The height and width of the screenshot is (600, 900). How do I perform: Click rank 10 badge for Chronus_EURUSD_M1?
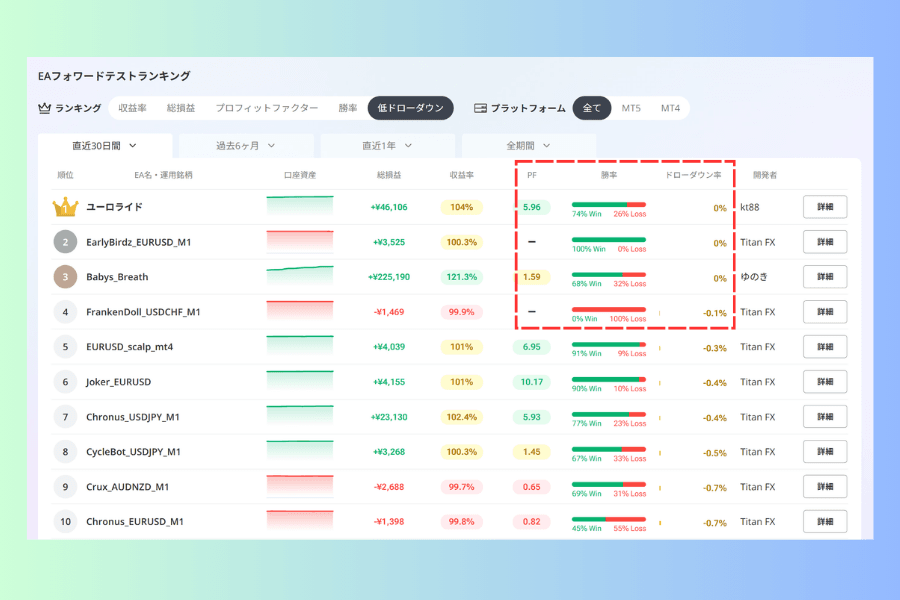[x=65, y=521]
